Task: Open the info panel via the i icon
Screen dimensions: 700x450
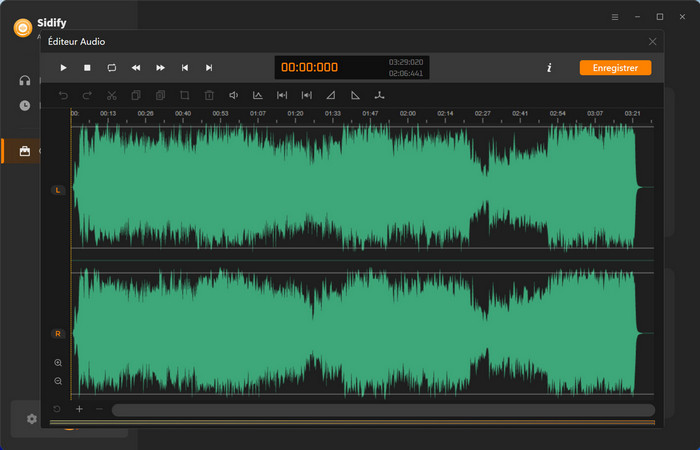Action: pyautogui.click(x=549, y=68)
